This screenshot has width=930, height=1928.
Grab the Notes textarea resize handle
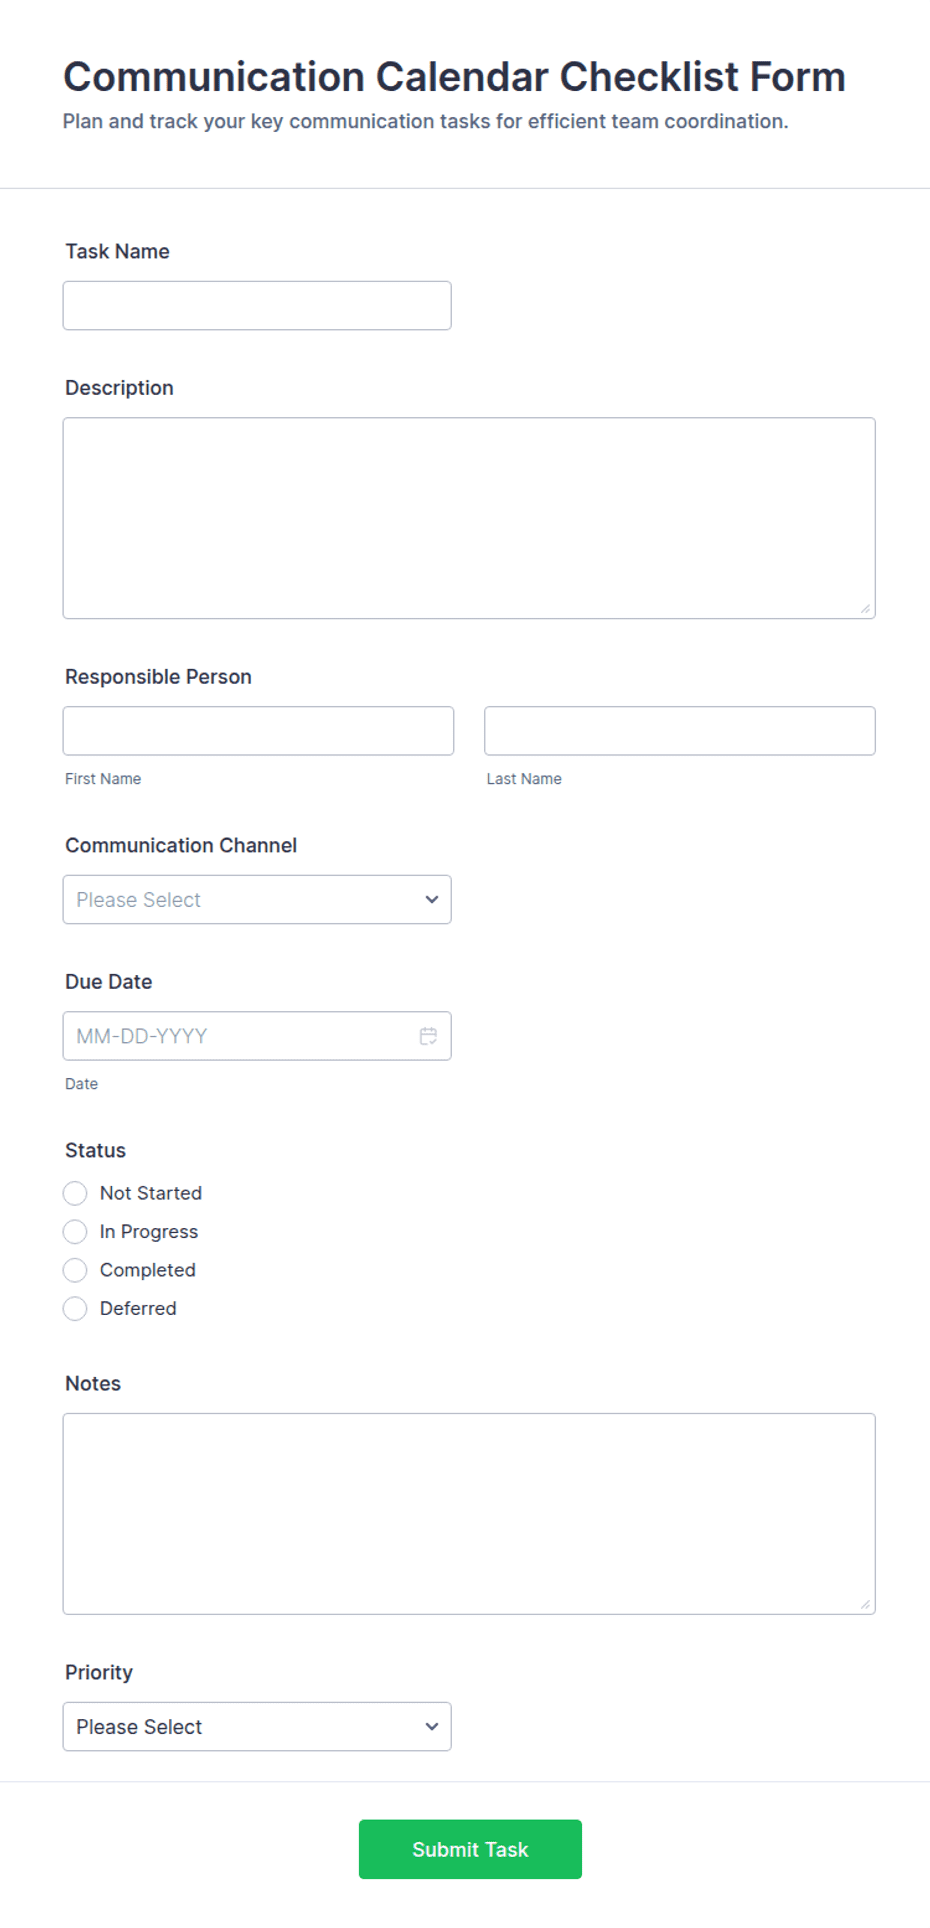pos(865,1604)
